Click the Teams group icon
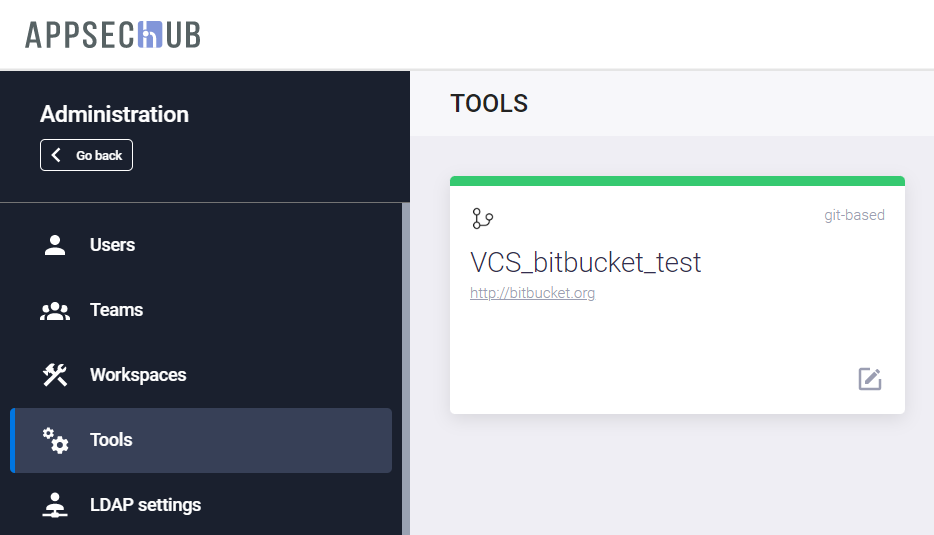Image resolution: width=934 pixels, height=535 pixels. (x=55, y=310)
